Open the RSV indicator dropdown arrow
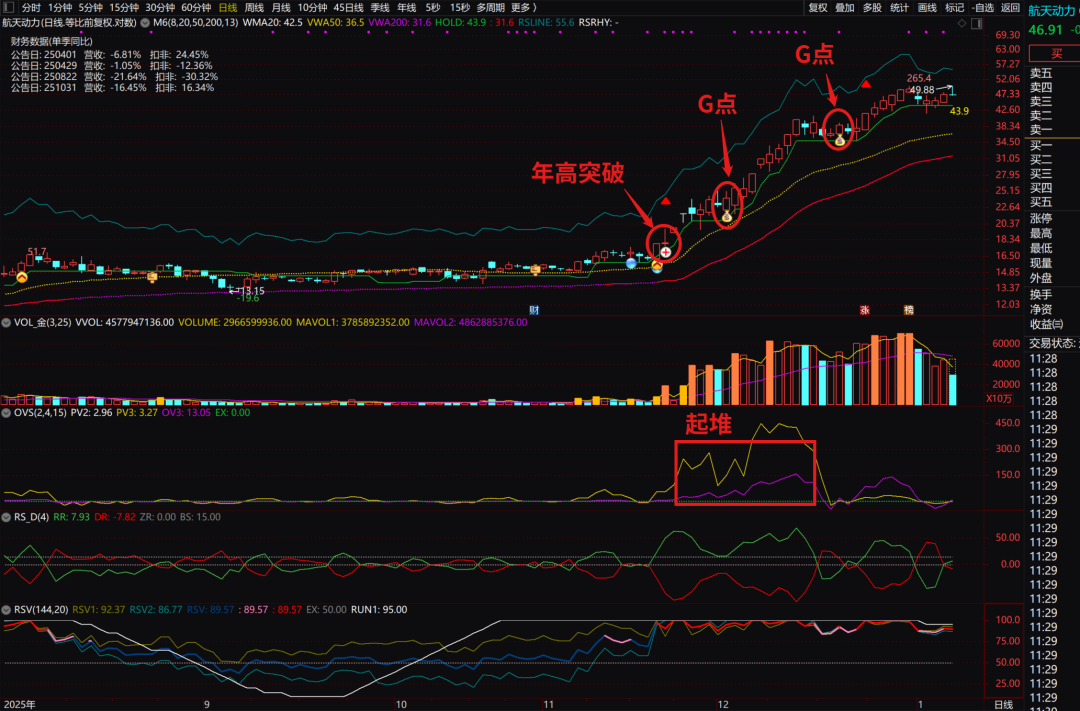The height and width of the screenshot is (711, 1080). 6,610
